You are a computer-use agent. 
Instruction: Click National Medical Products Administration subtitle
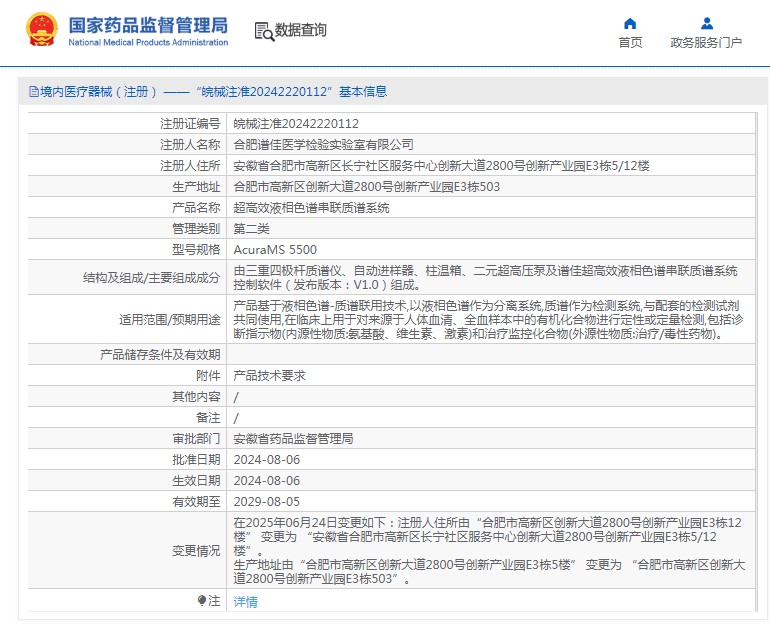point(148,43)
